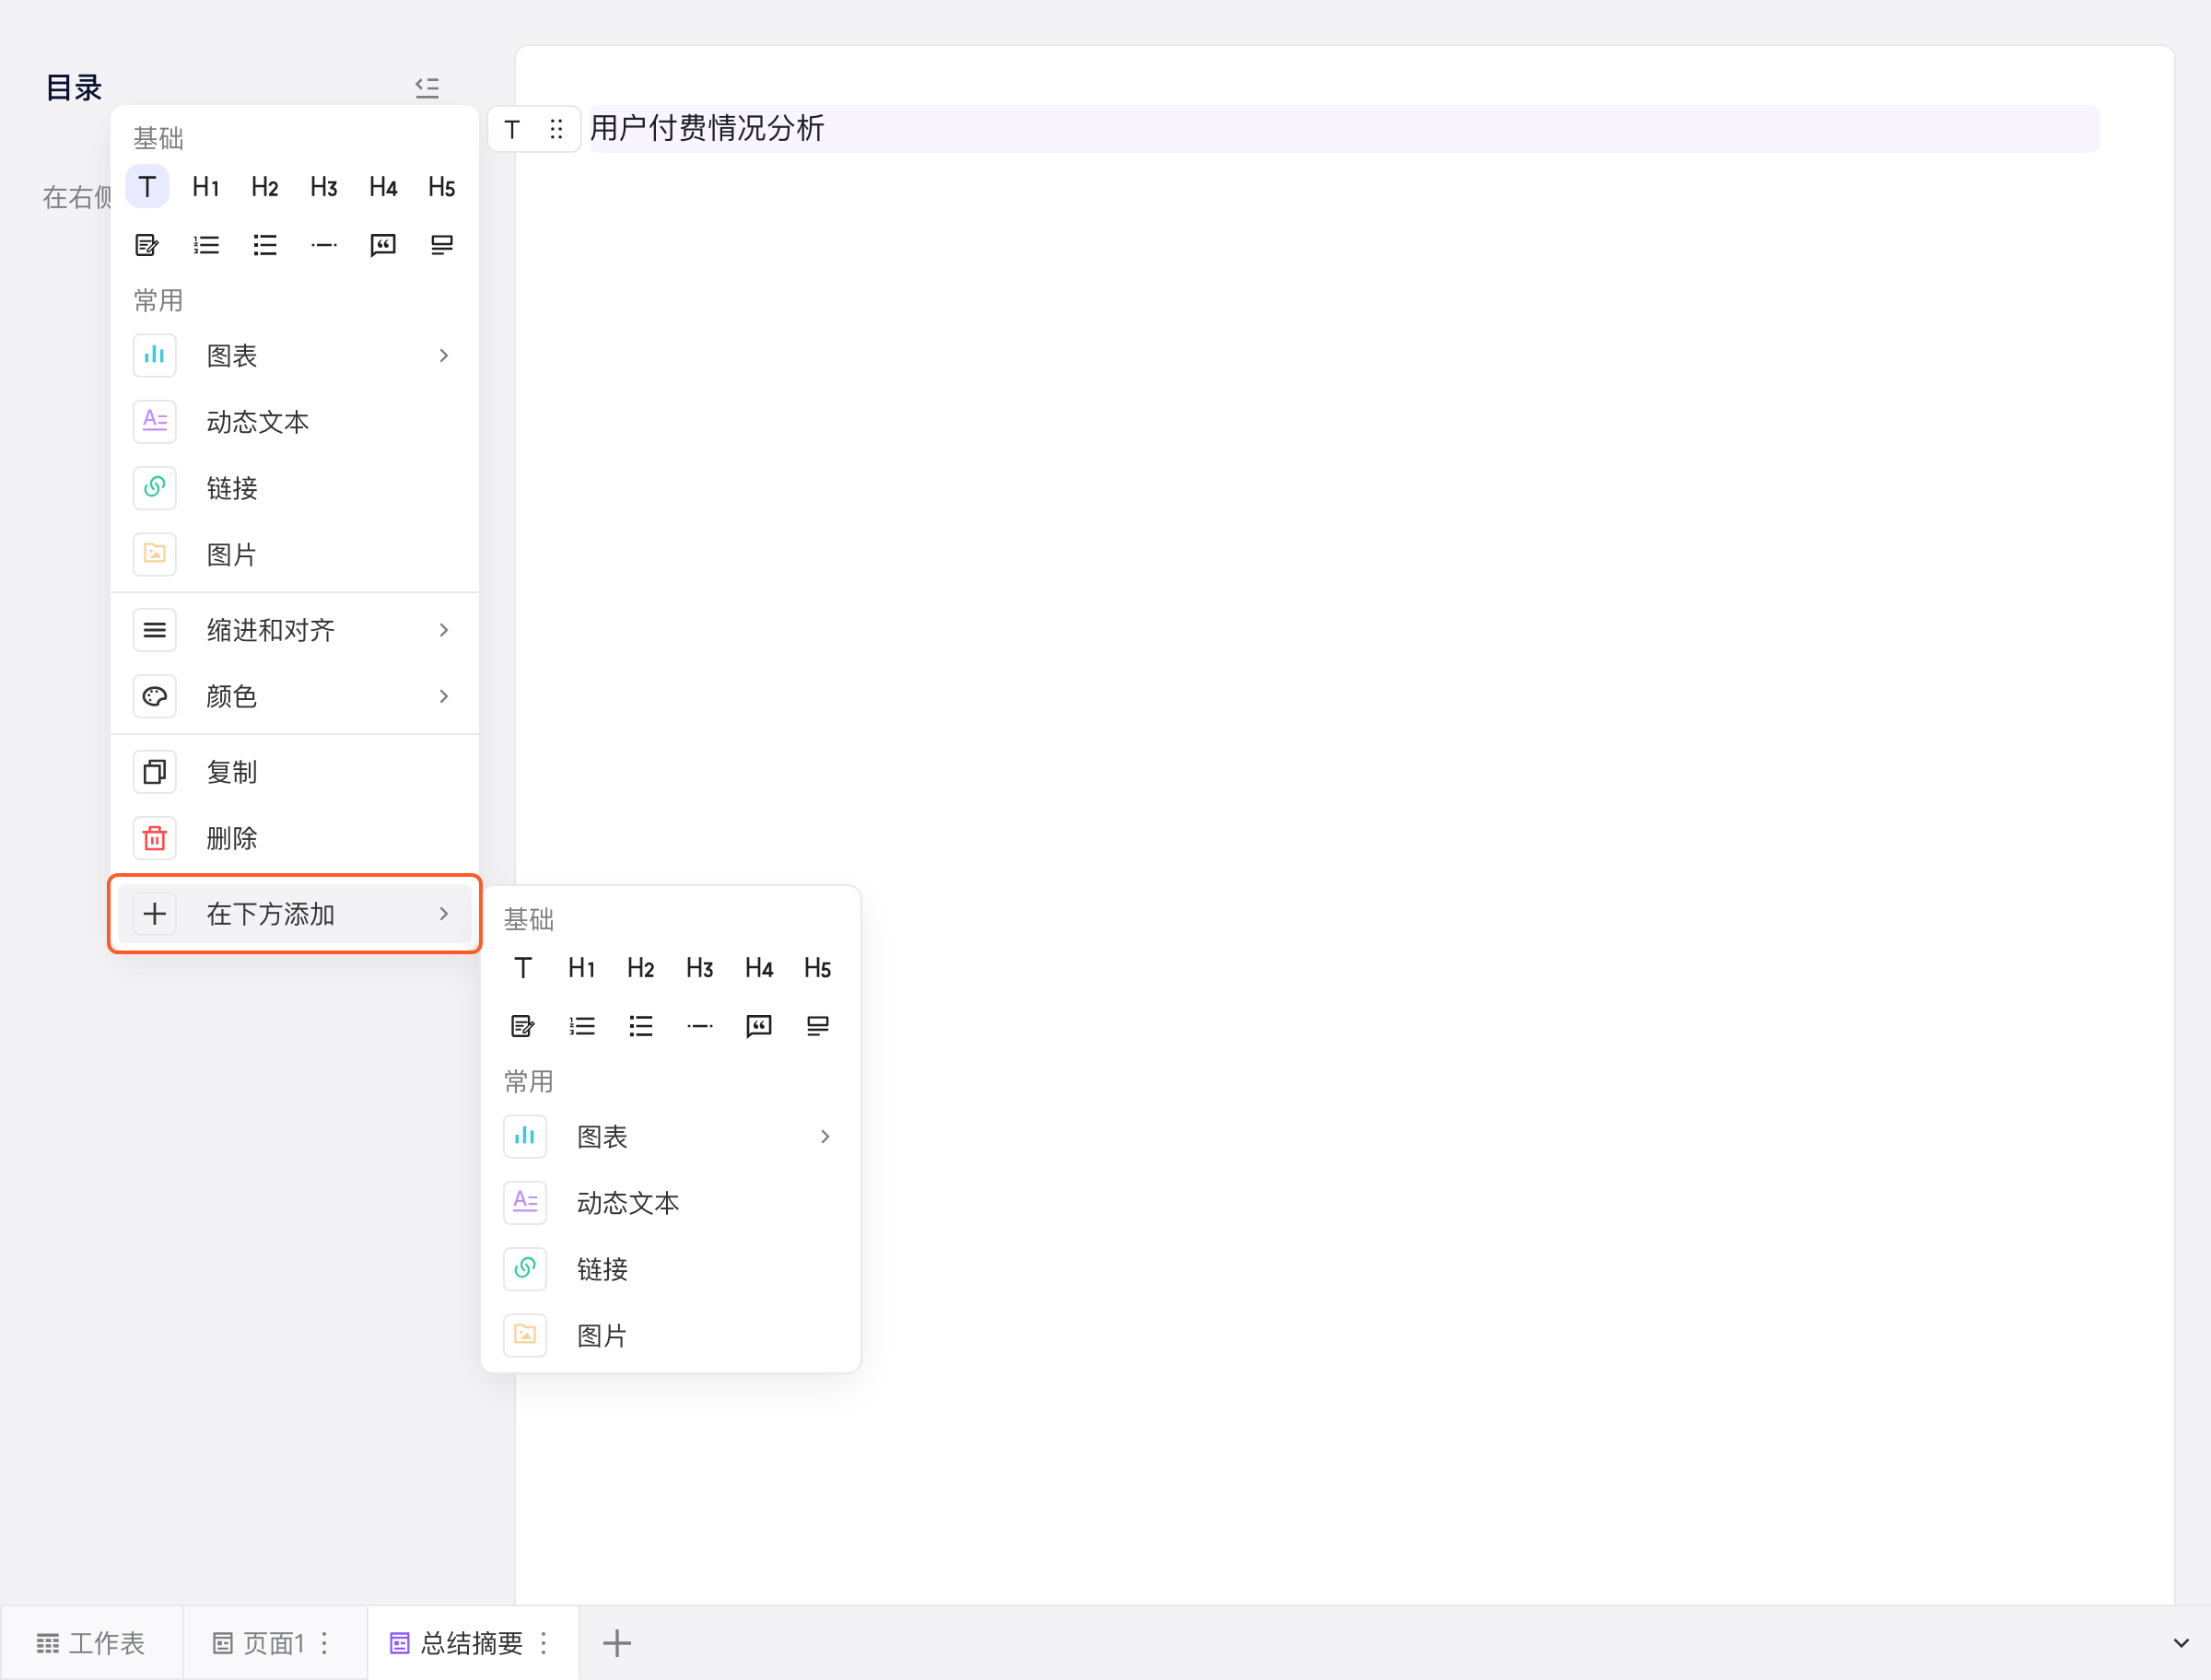Collapse the 目录 sidebar panel
The image size is (2211, 1680).
pos(427,88)
